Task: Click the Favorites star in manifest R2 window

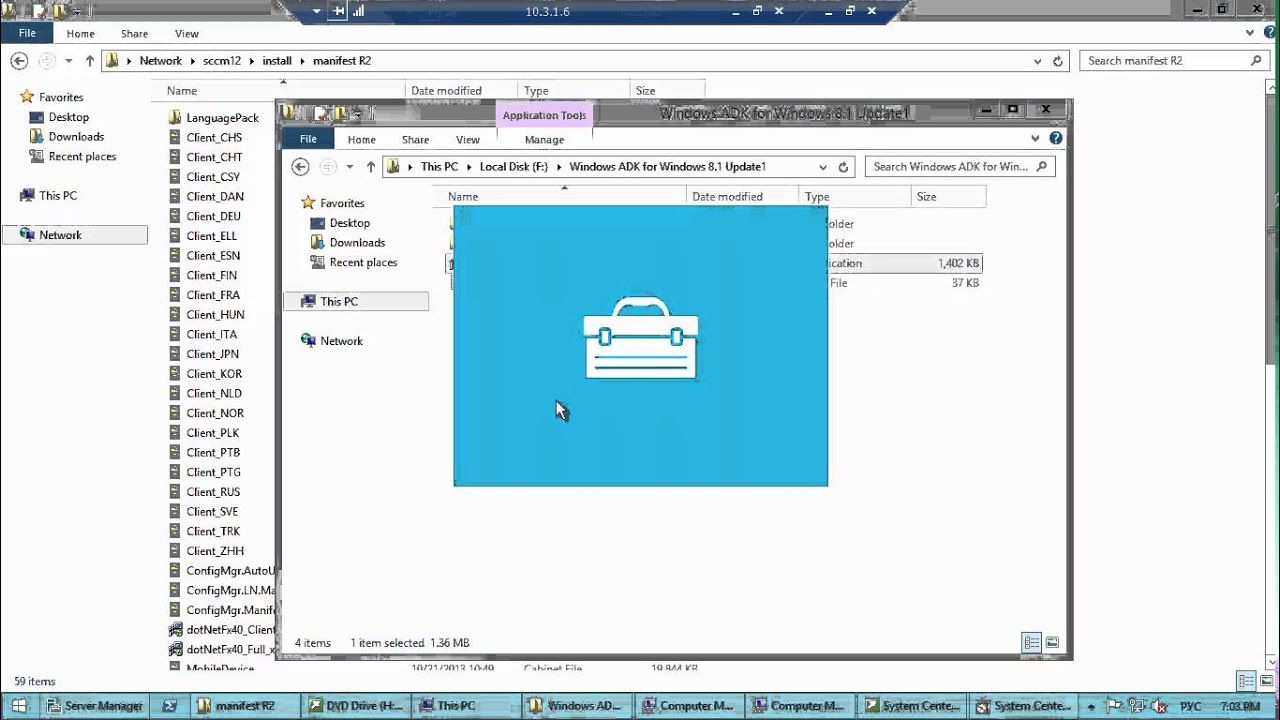Action: coord(27,97)
